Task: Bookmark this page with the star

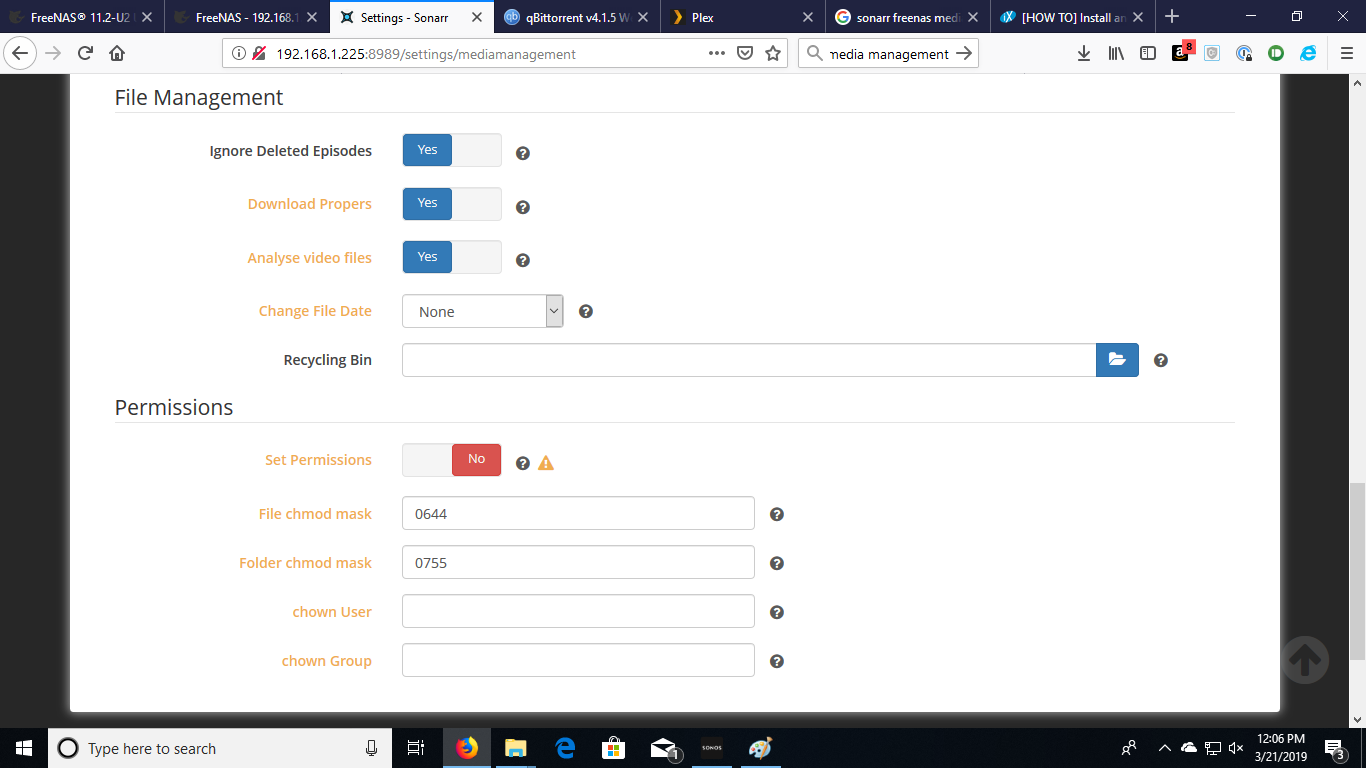Action: [773, 54]
